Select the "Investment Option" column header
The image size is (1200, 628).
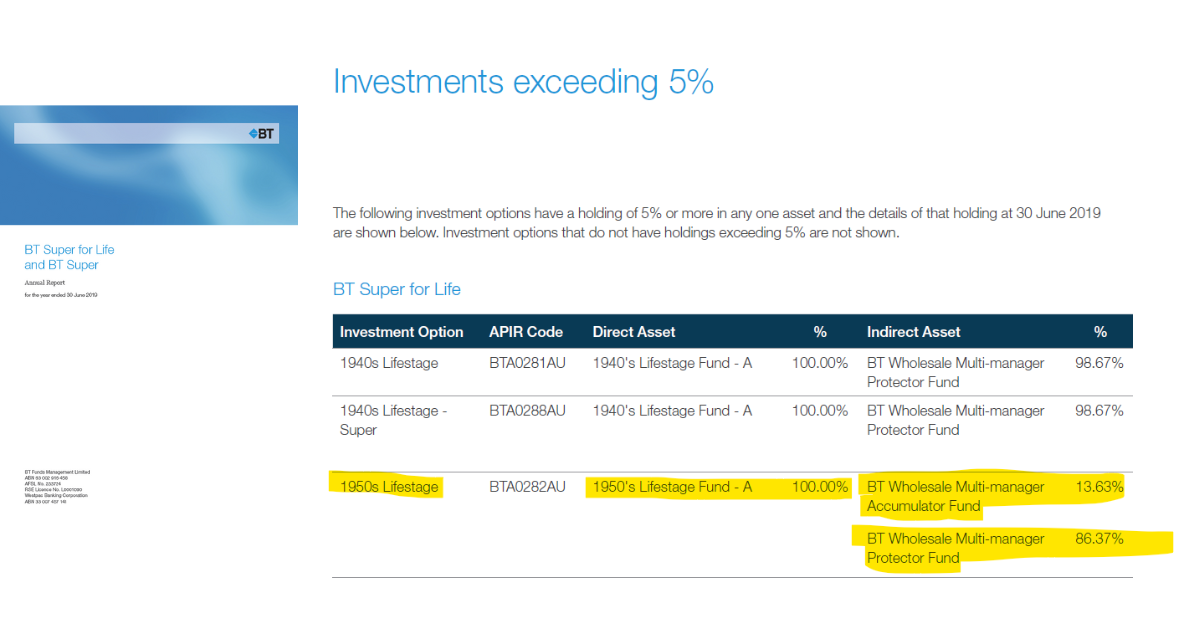point(402,331)
